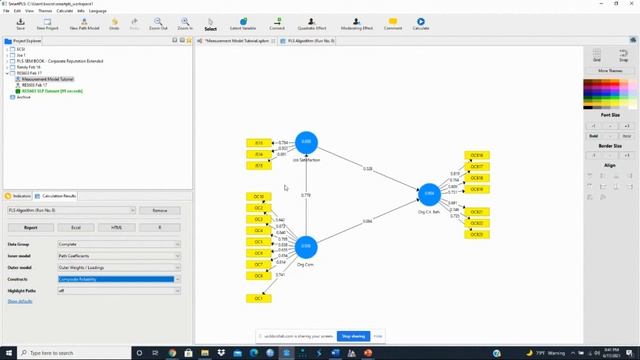Viewport: 640px width, 360px height.
Task: Click the Save toolbar icon
Action: (20, 24)
